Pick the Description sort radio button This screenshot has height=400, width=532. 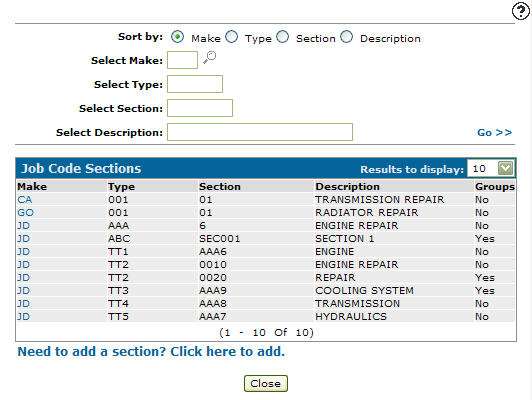[346, 37]
